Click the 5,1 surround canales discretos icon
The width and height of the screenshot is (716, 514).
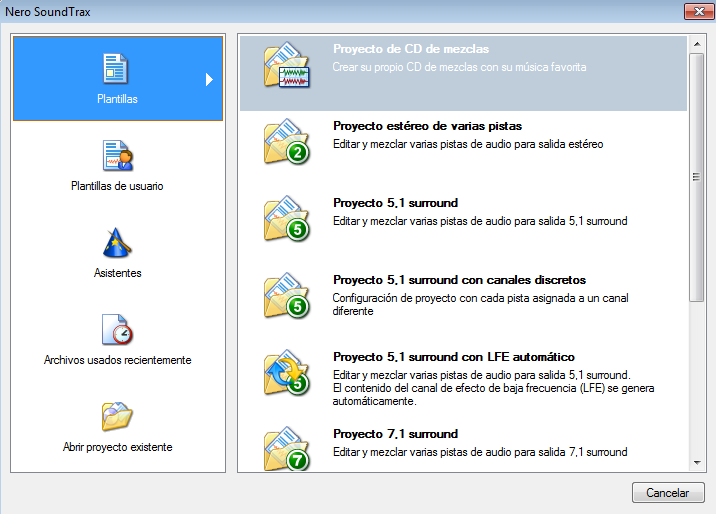[286, 296]
